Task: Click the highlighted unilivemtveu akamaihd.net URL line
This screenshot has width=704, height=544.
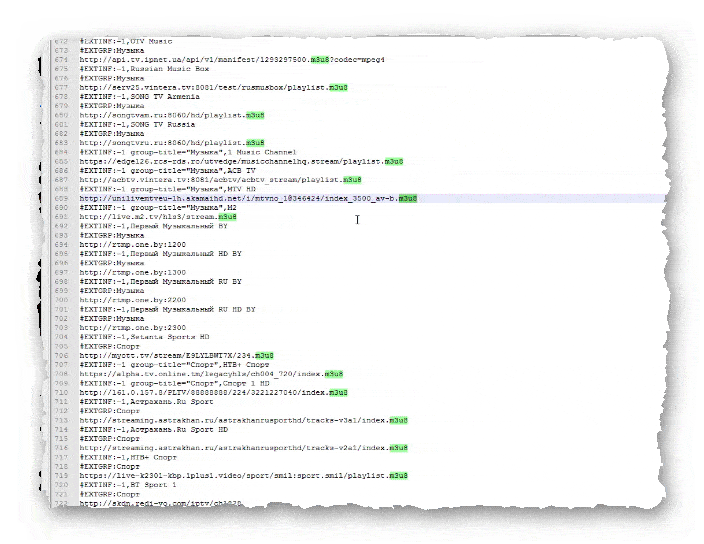Action: [x=248, y=198]
